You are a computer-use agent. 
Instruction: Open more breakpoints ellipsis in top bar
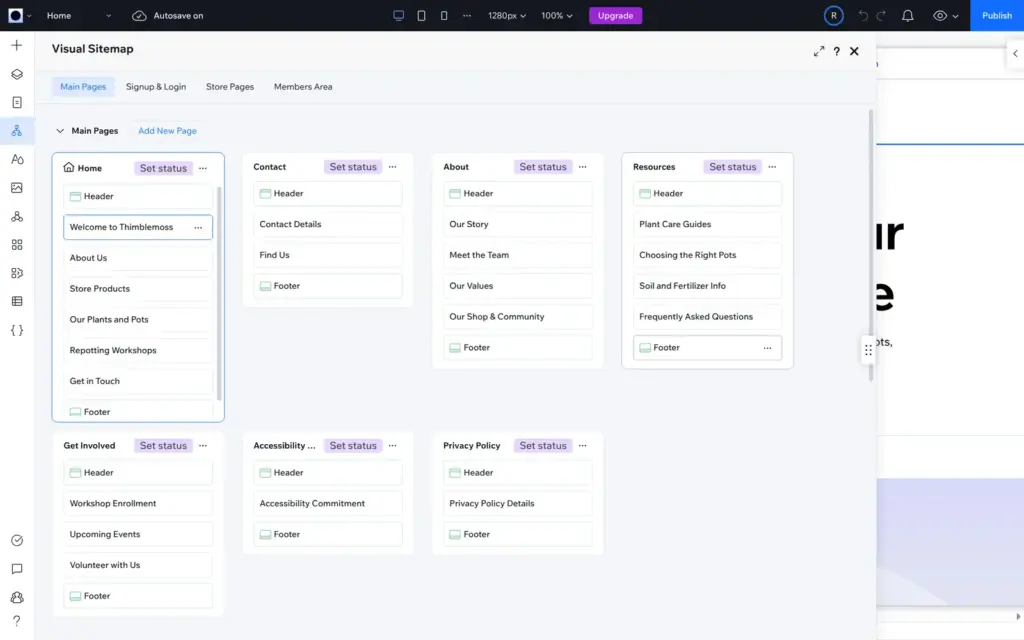[x=467, y=16]
